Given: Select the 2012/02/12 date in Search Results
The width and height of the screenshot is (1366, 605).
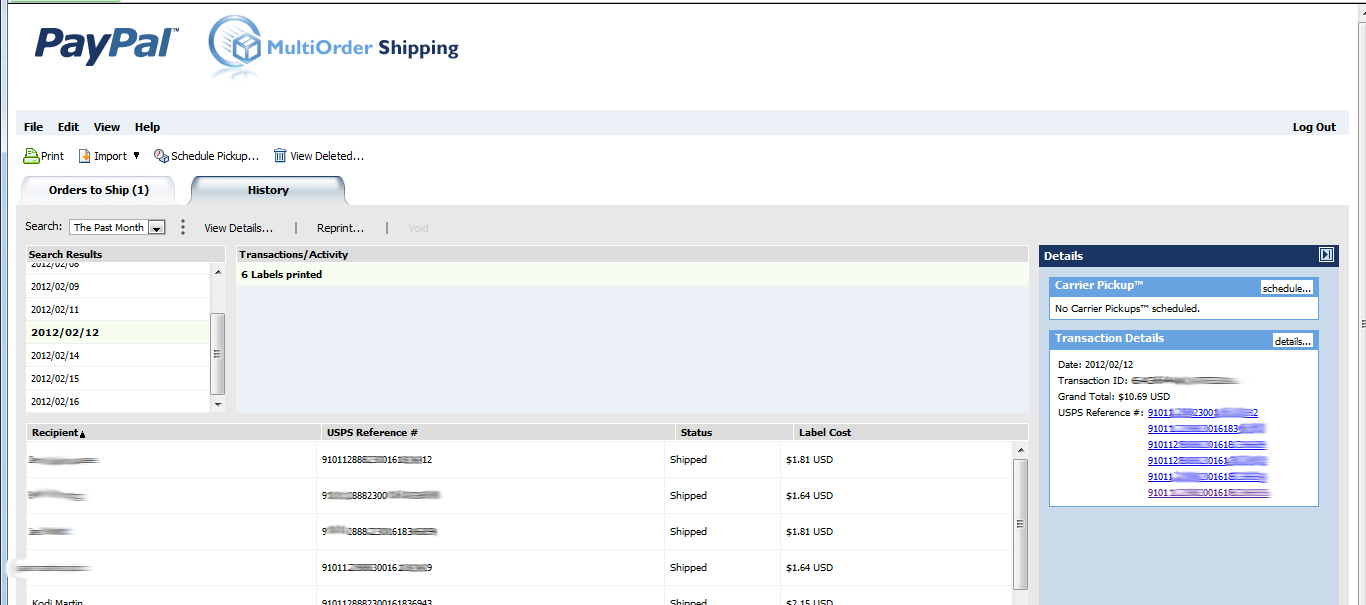Looking at the screenshot, I should (x=65, y=331).
